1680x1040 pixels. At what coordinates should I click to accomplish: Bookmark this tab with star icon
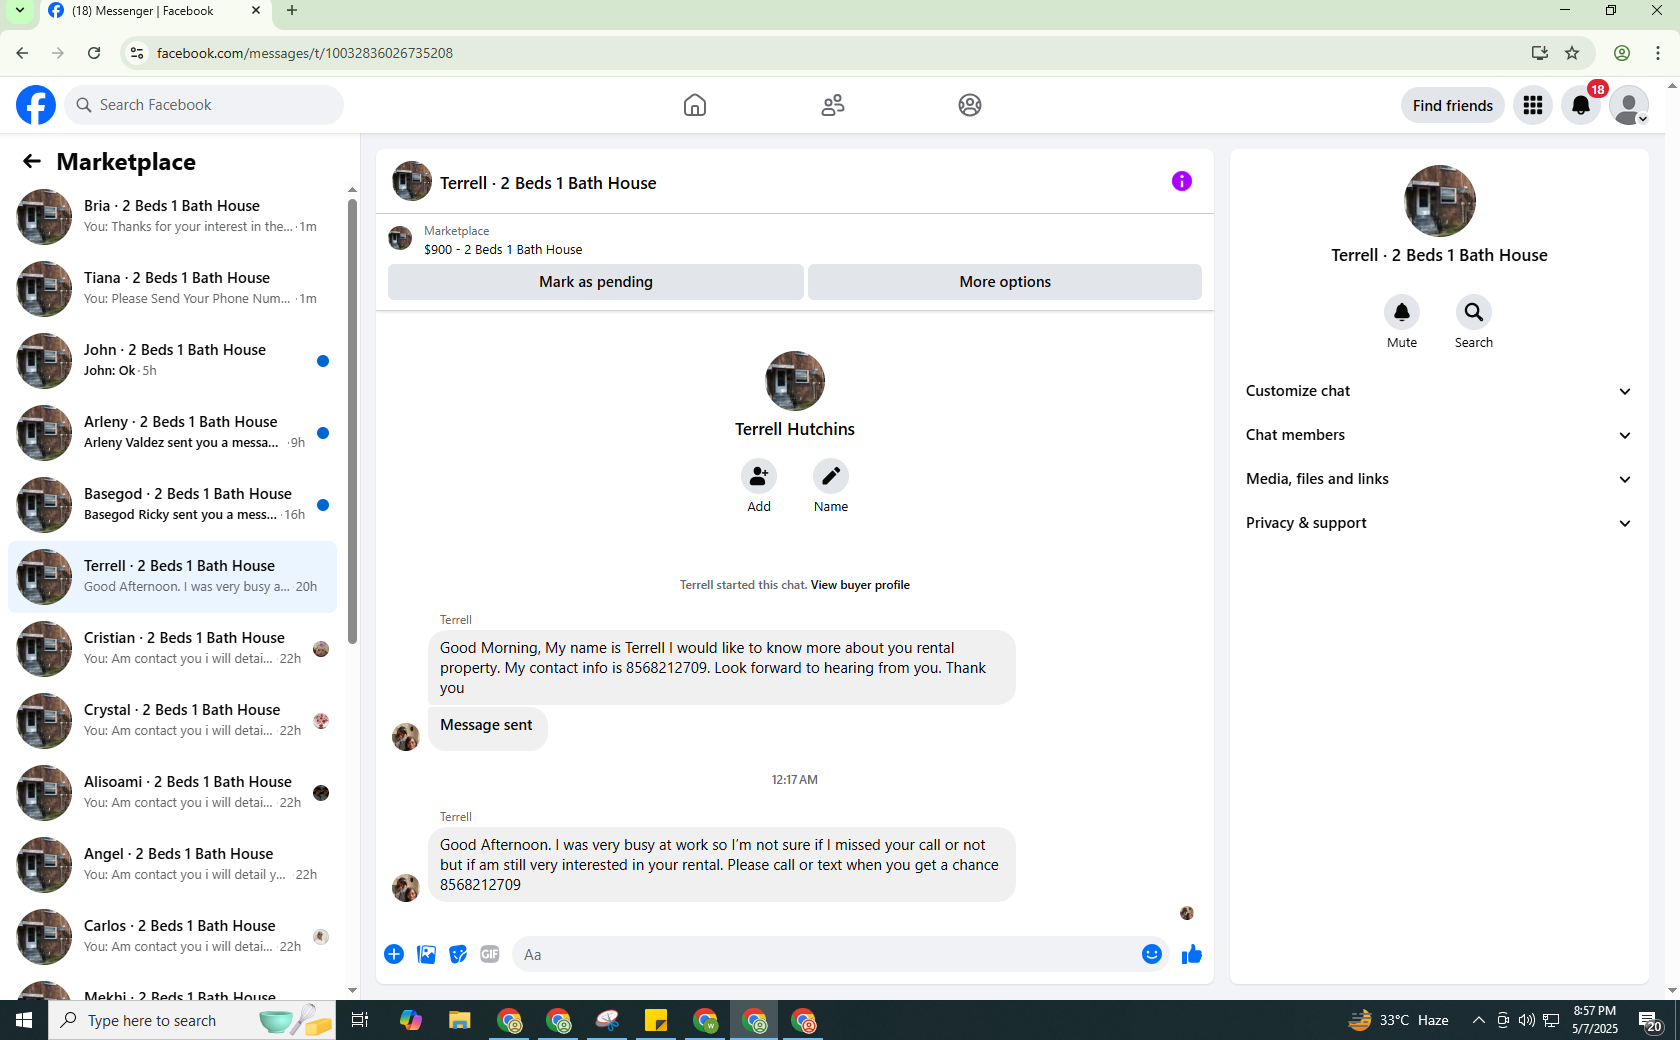pyautogui.click(x=1573, y=53)
